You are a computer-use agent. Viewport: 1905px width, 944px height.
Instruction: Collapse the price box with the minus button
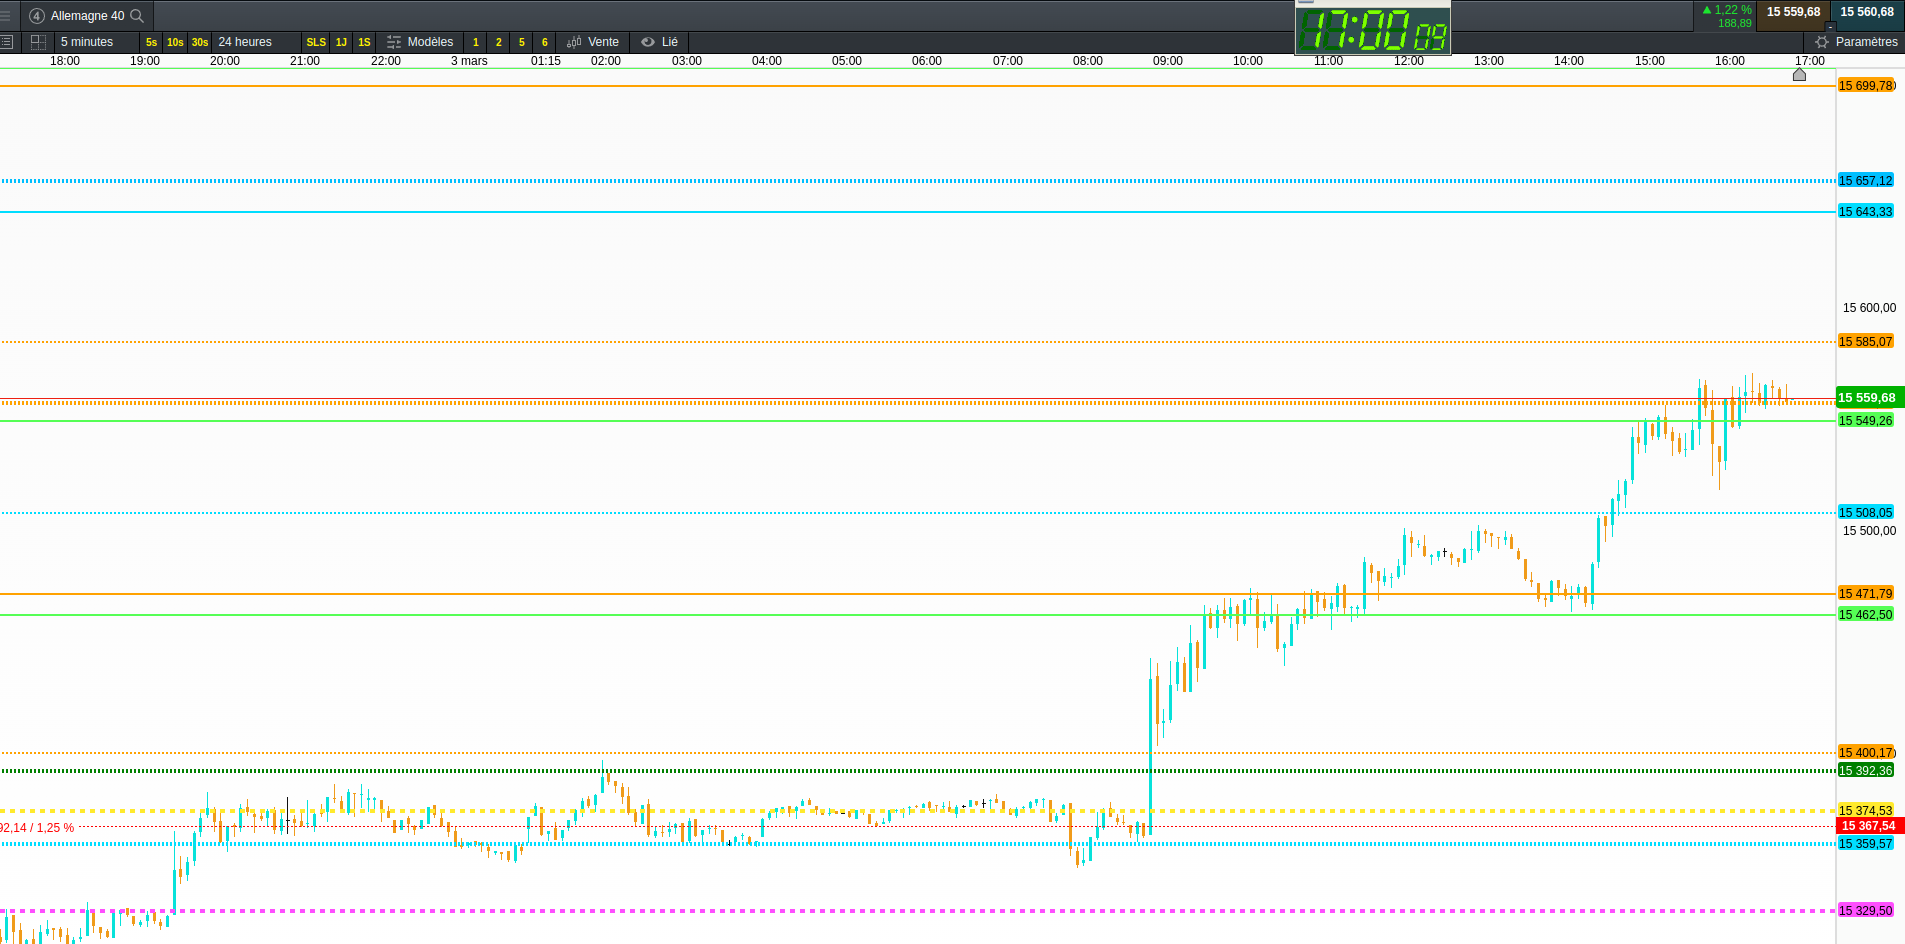point(1830,27)
